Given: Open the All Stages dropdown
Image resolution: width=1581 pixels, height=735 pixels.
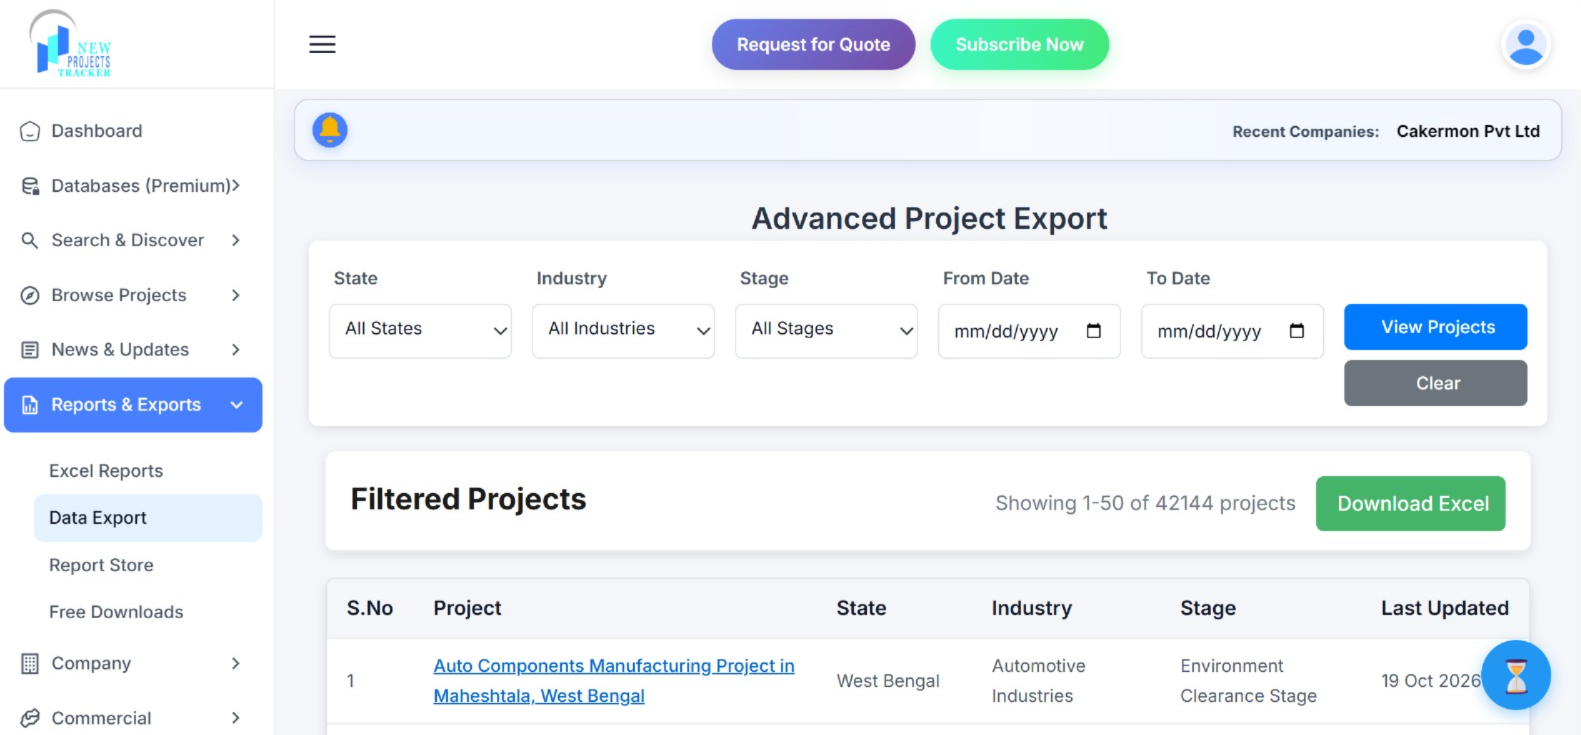Looking at the screenshot, I should [826, 331].
